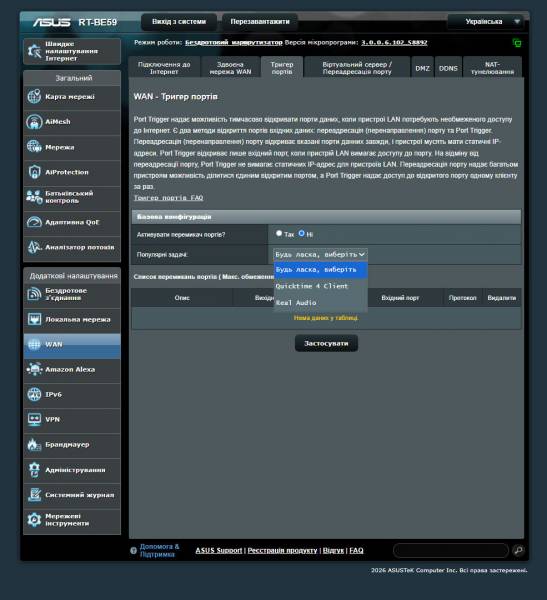Screen dimensions: 547x600
Task: Click the Базова конфігурація section header
Action: 326,217
